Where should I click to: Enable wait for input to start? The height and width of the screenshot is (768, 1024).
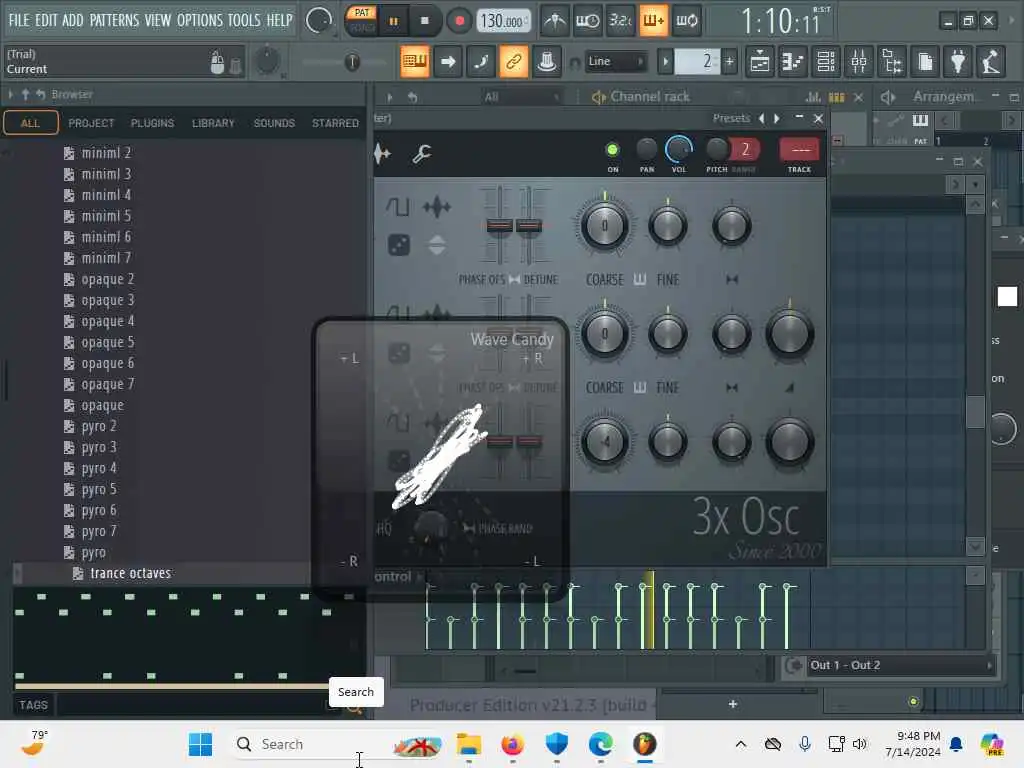point(587,21)
